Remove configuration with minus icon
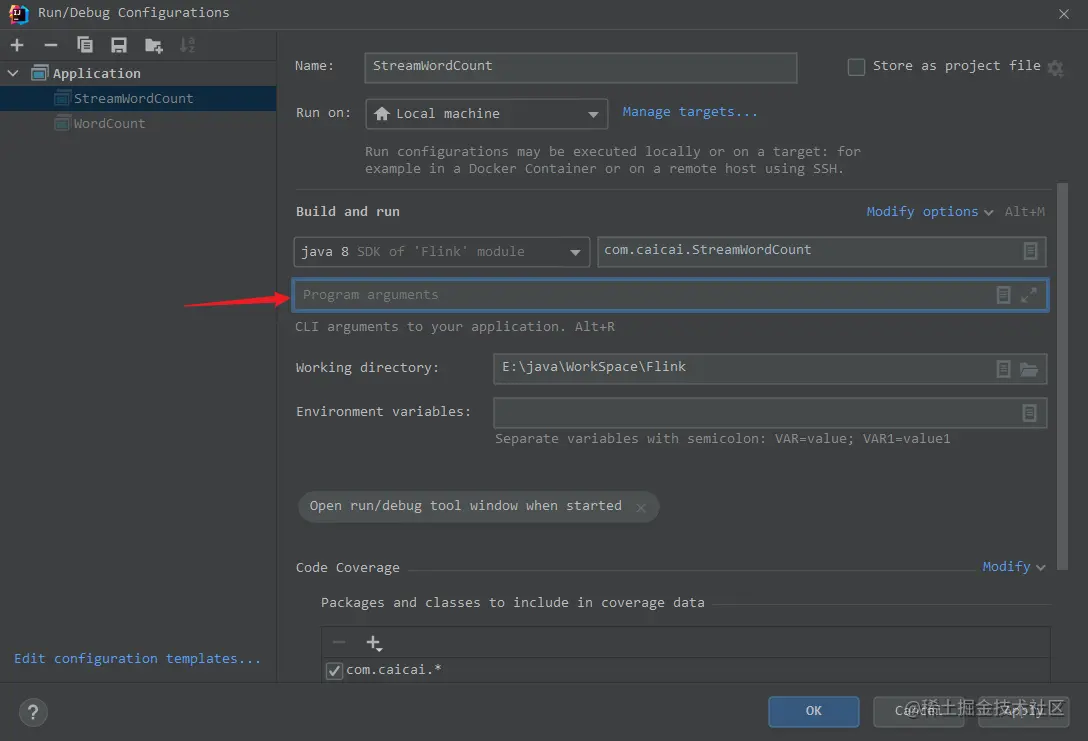 51,46
